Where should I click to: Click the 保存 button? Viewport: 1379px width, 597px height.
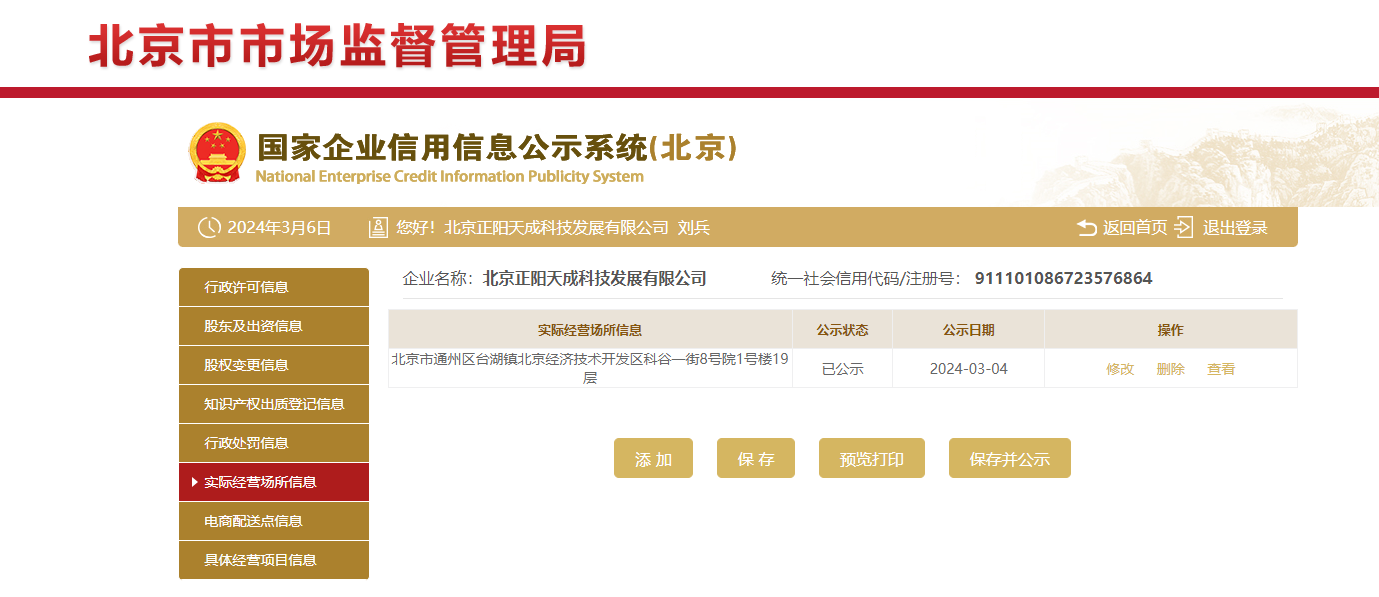click(756, 458)
